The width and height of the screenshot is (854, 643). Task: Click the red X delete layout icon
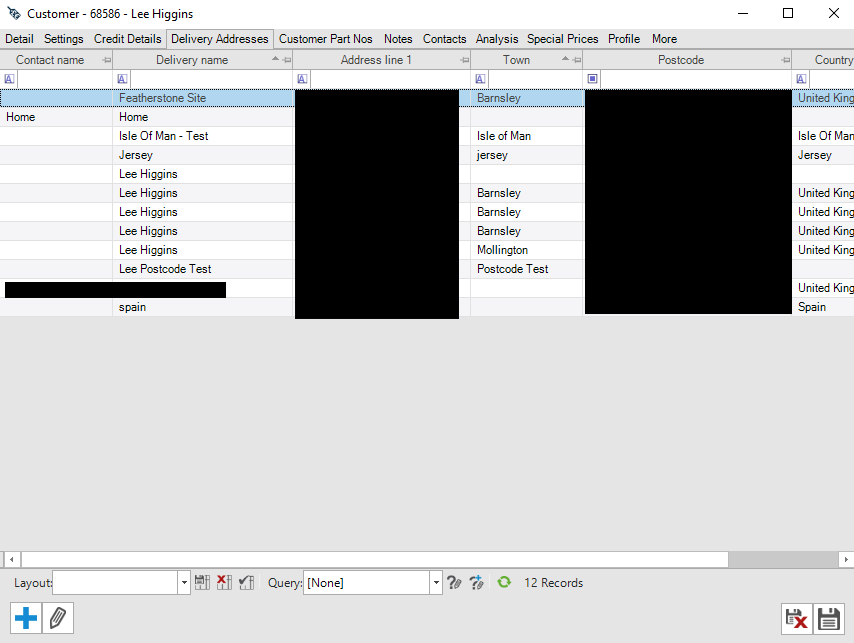pos(224,581)
